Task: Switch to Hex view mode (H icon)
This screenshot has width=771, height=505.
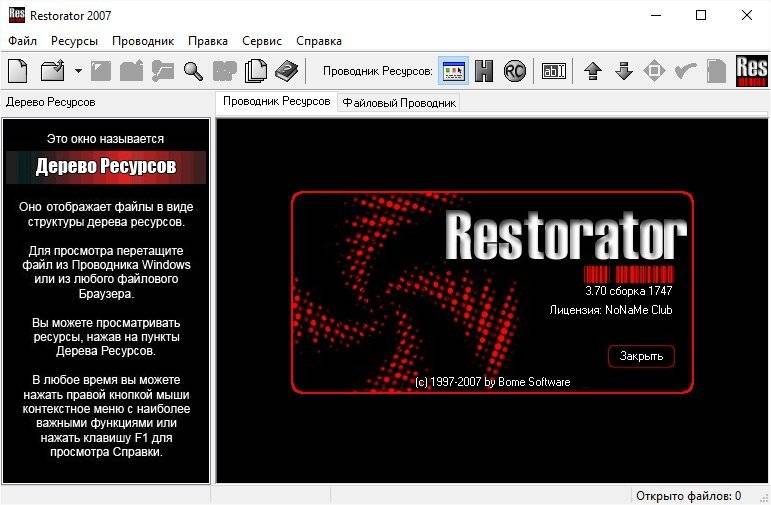Action: coord(484,71)
